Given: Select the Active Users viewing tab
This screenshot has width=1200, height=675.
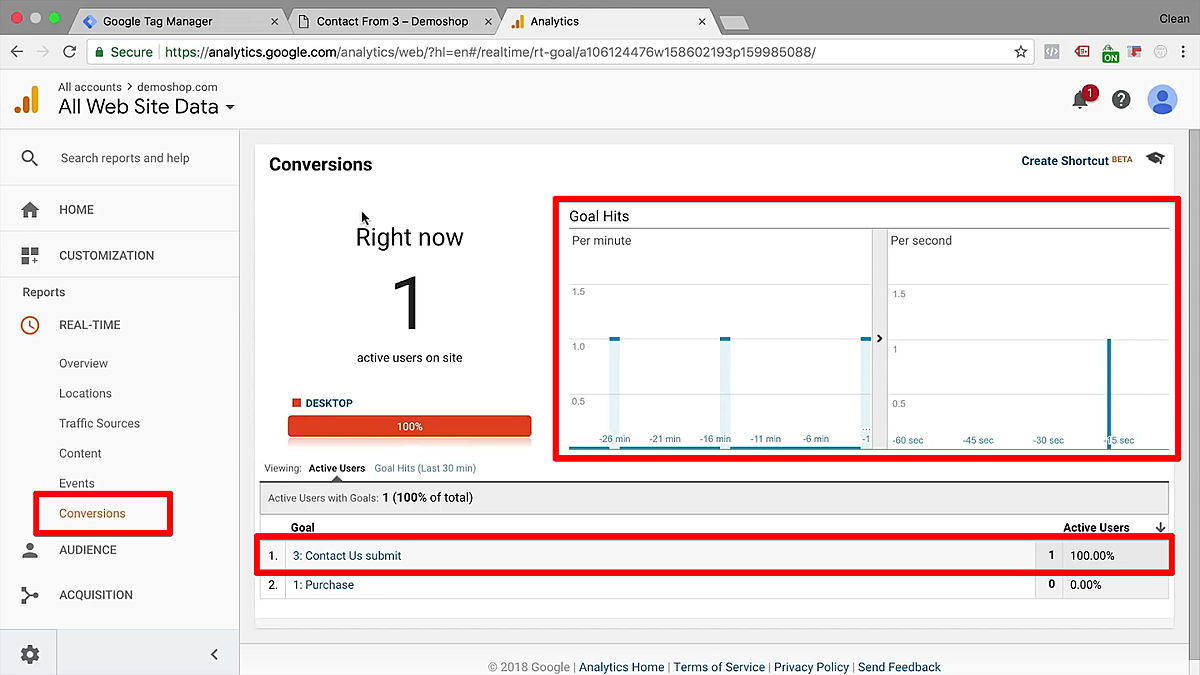Looking at the screenshot, I should coord(337,468).
